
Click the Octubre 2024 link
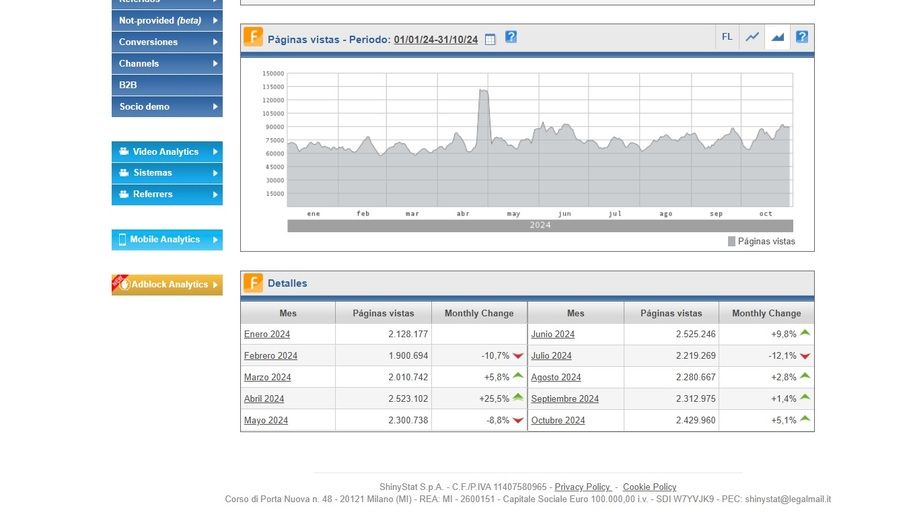coord(558,421)
